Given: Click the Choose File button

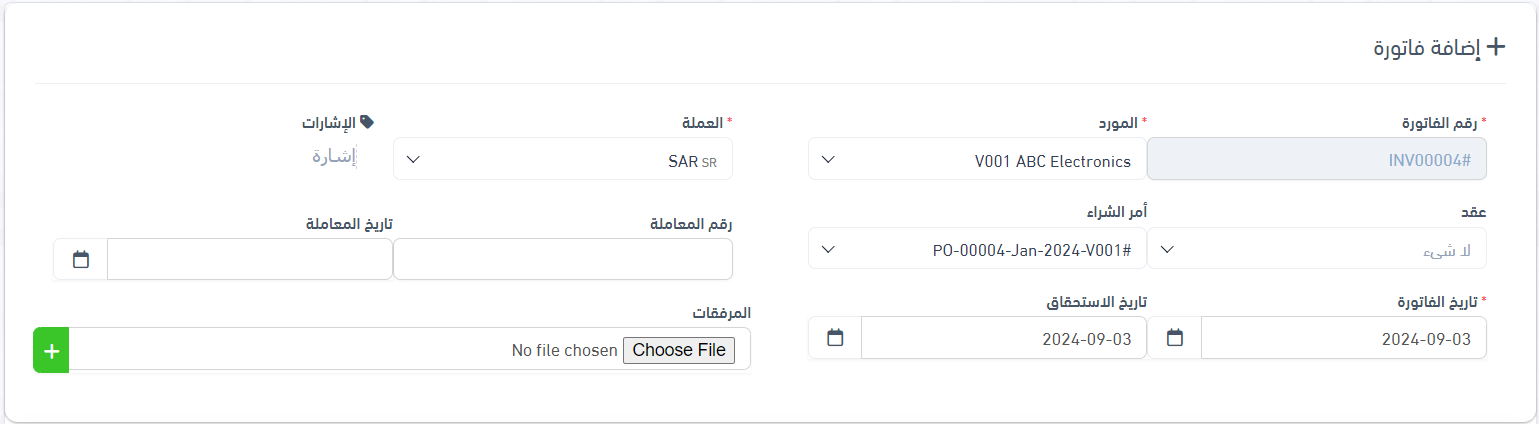Looking at the screenshot, I should 679,350.
